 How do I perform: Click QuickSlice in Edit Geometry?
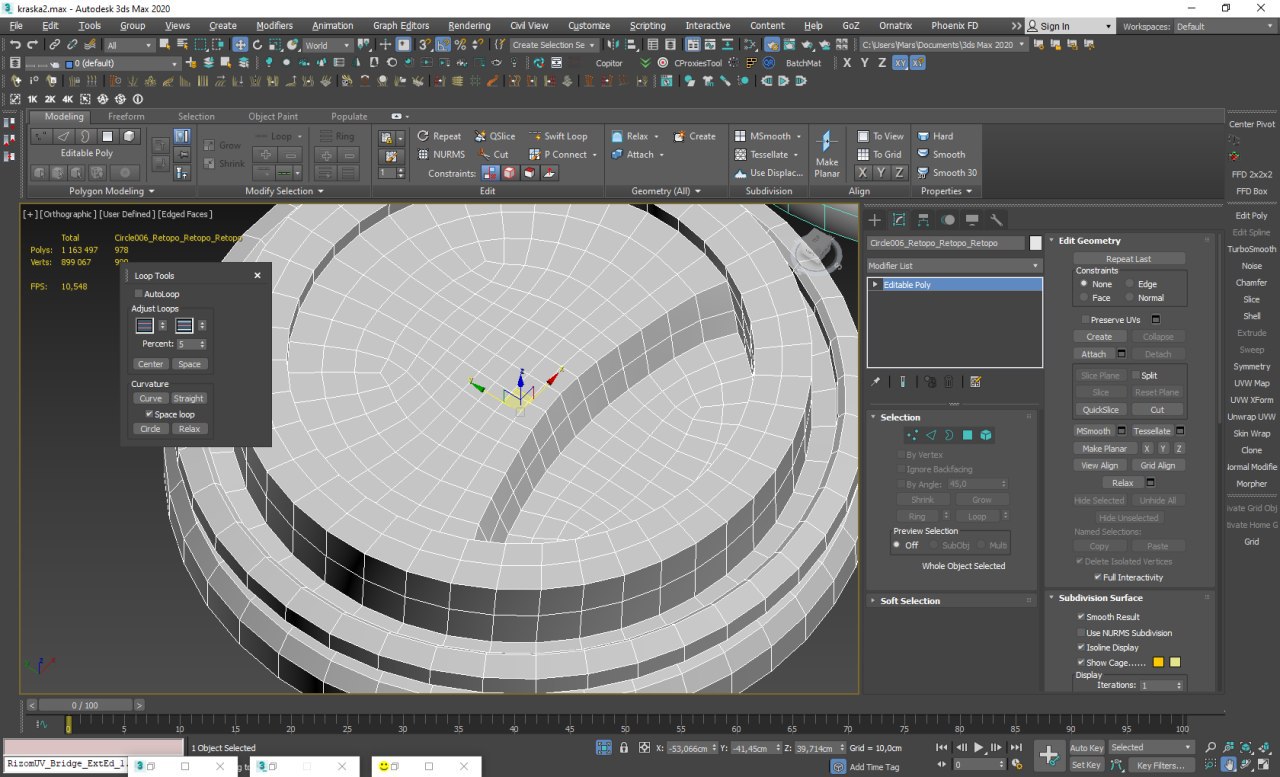pyautogui.click(x=1100, y=410)
